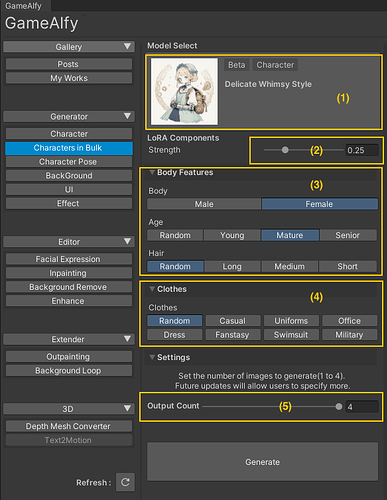This screenshot has height=500, width=387.
Task: Open the Enhance editor
Action: 69,301
